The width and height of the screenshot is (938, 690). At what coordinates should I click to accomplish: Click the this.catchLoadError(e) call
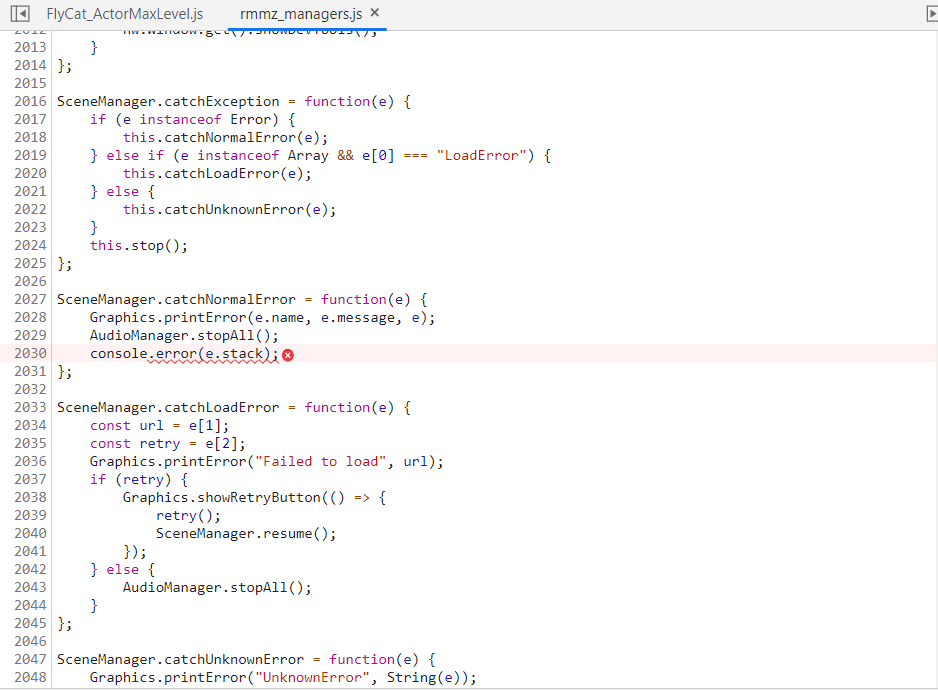point(217,174)
